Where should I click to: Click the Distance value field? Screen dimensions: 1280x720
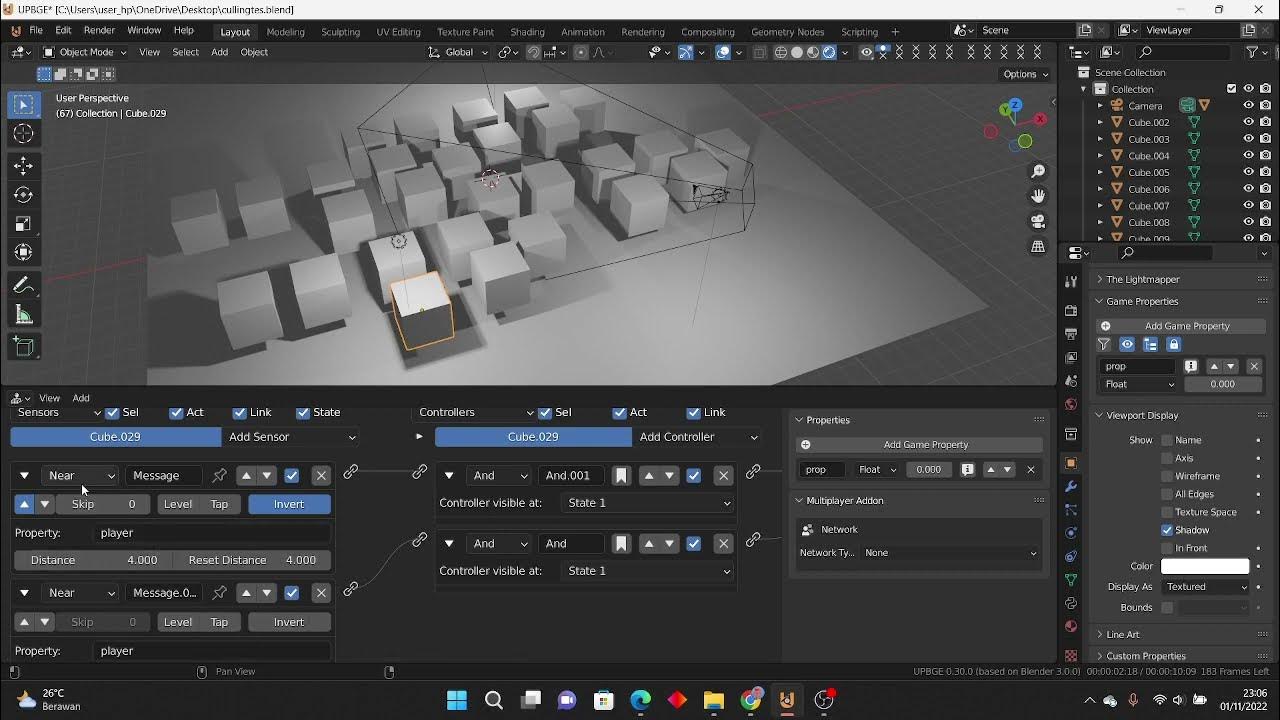[x=94, y=561]
